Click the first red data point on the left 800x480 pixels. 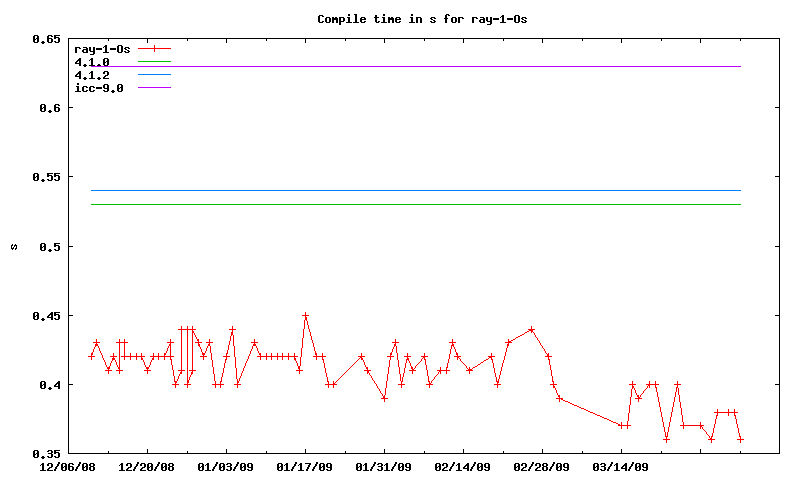point(91,356)
